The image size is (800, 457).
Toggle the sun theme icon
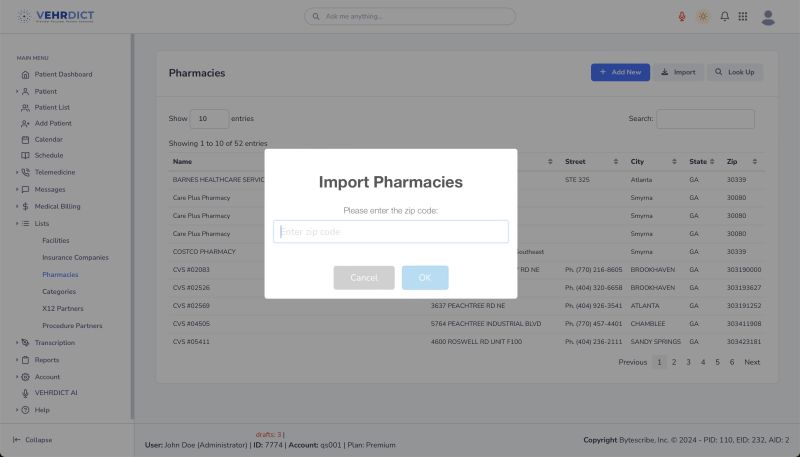click(x=703, y=16)
